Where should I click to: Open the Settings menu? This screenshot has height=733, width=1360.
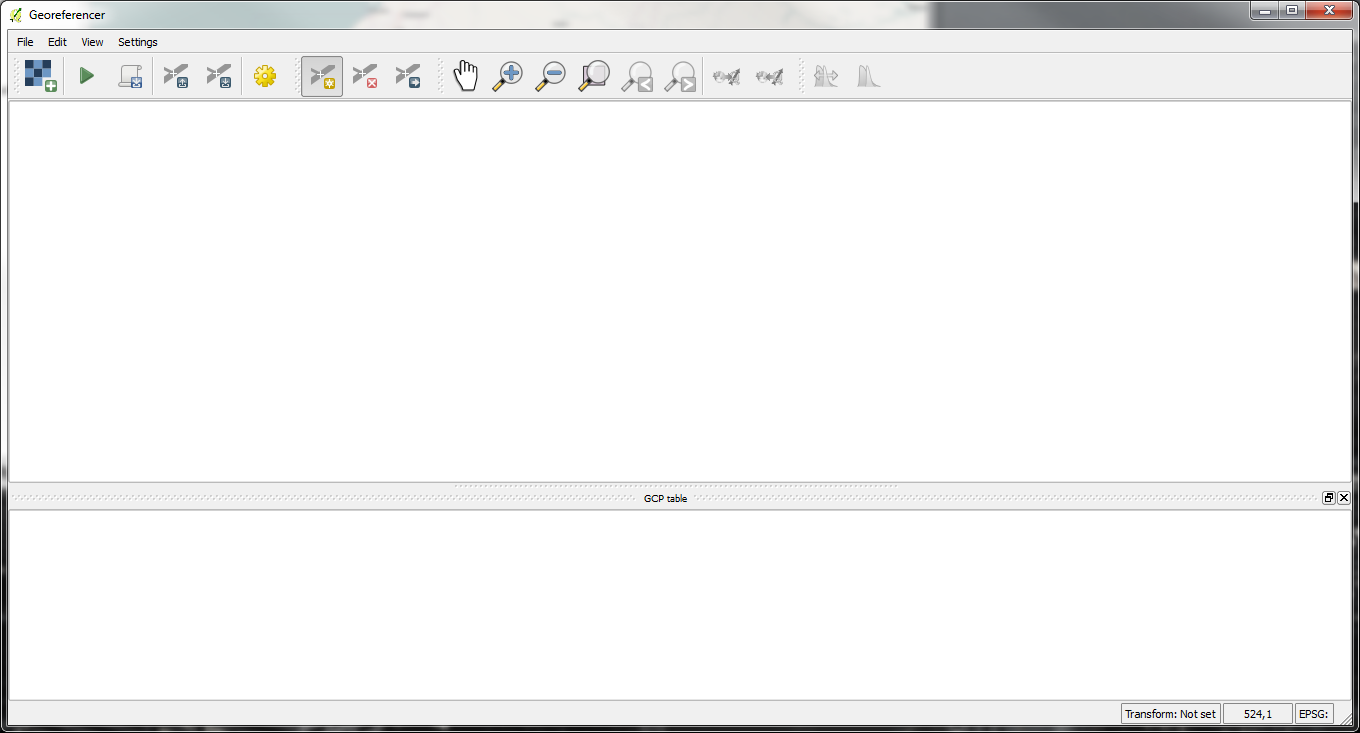click(x=138, y=42)
